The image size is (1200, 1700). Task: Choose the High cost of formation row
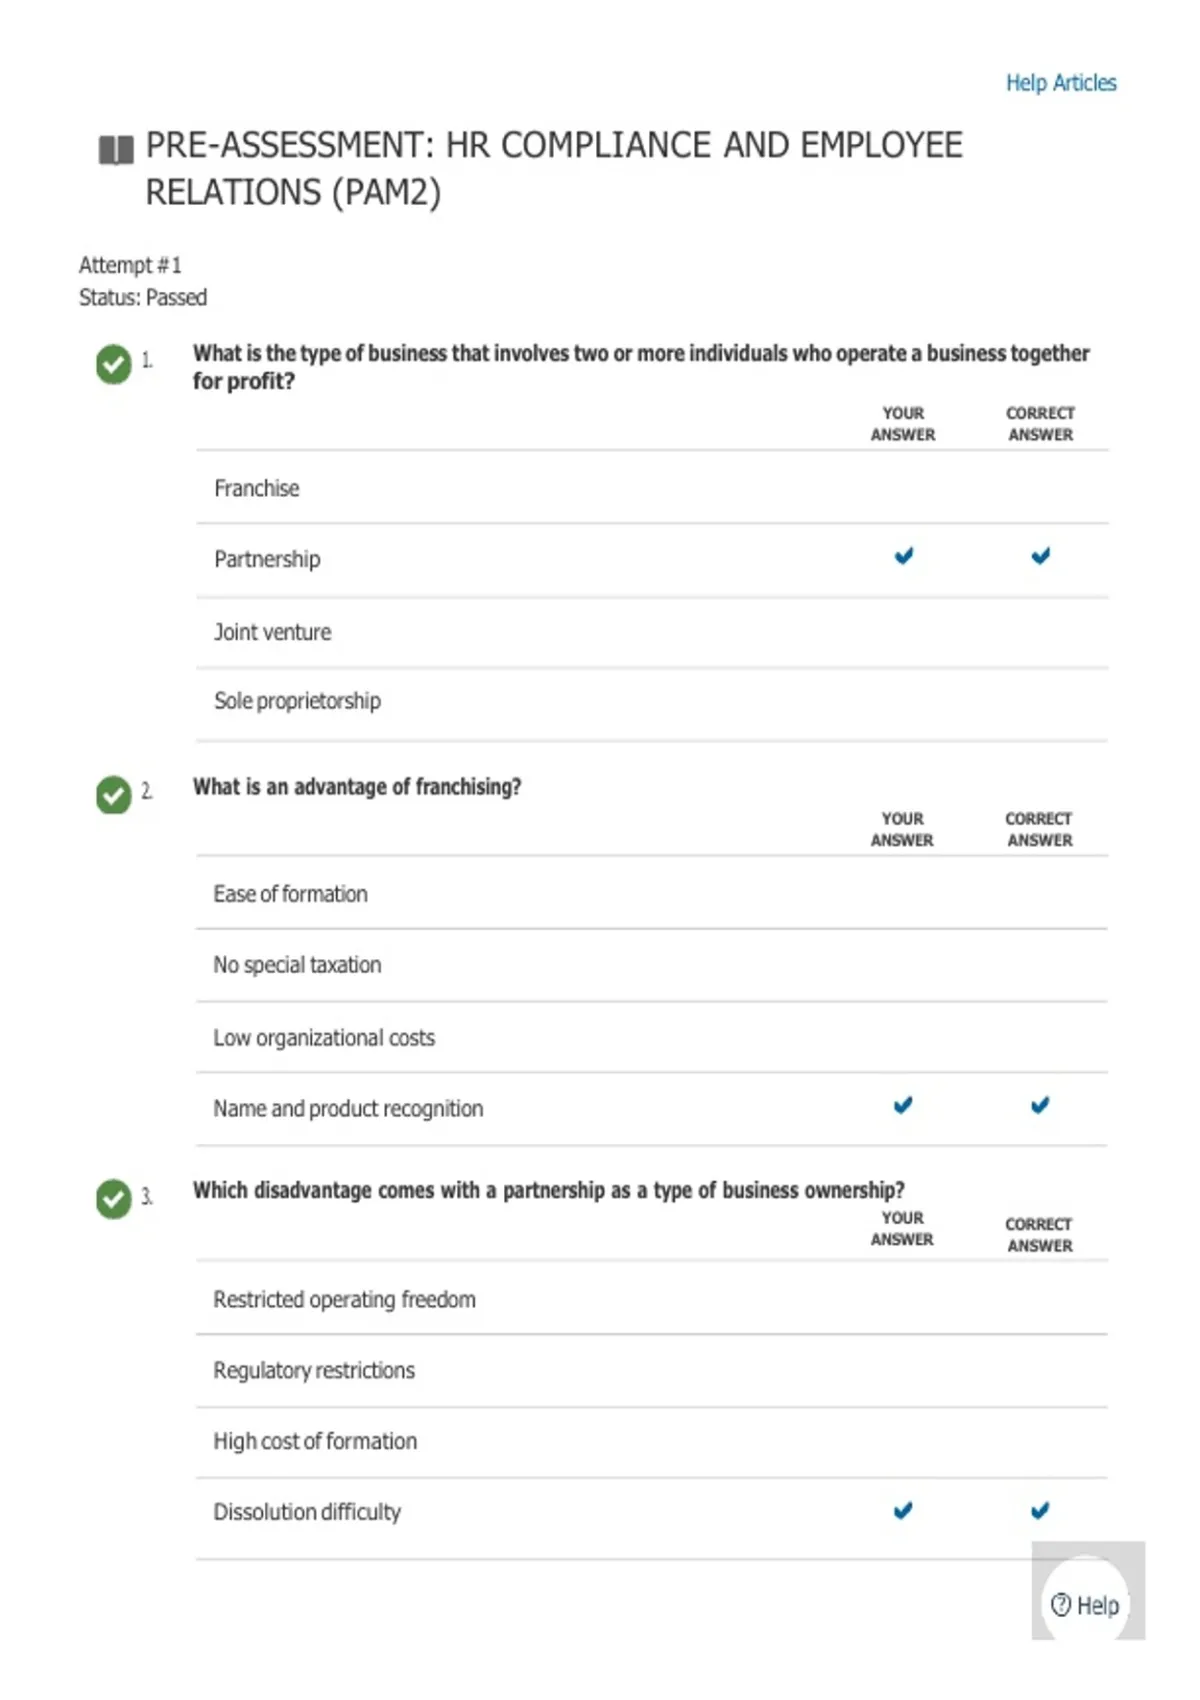click(x=652, y=1442)
